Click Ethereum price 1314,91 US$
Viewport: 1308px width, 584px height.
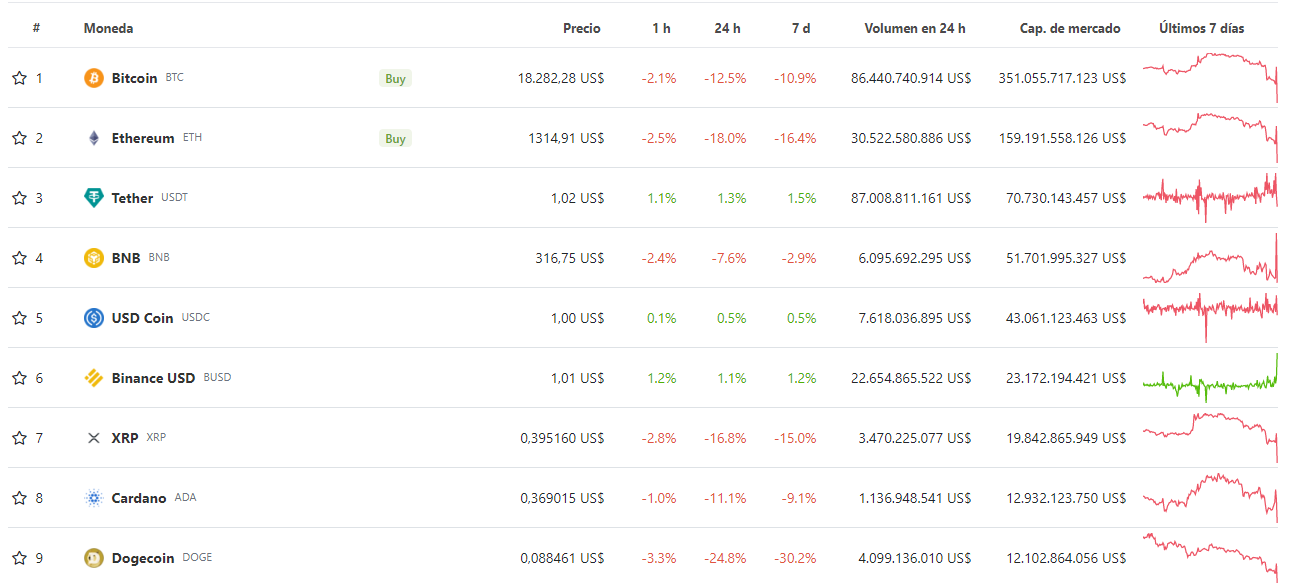(566, 138)
